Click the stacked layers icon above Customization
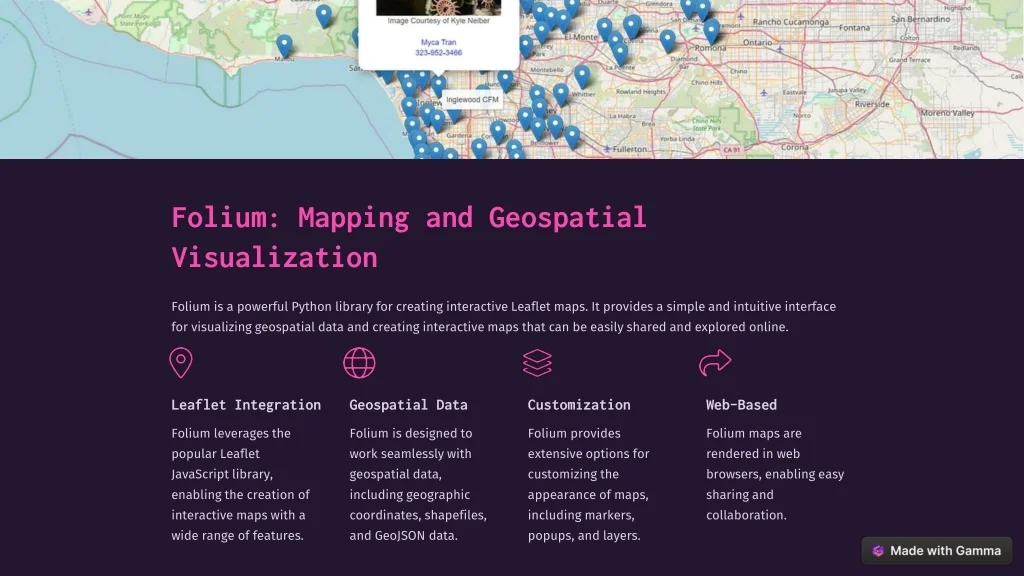The width and height of the screenshot is (1024, 576). tap(537, 363)
